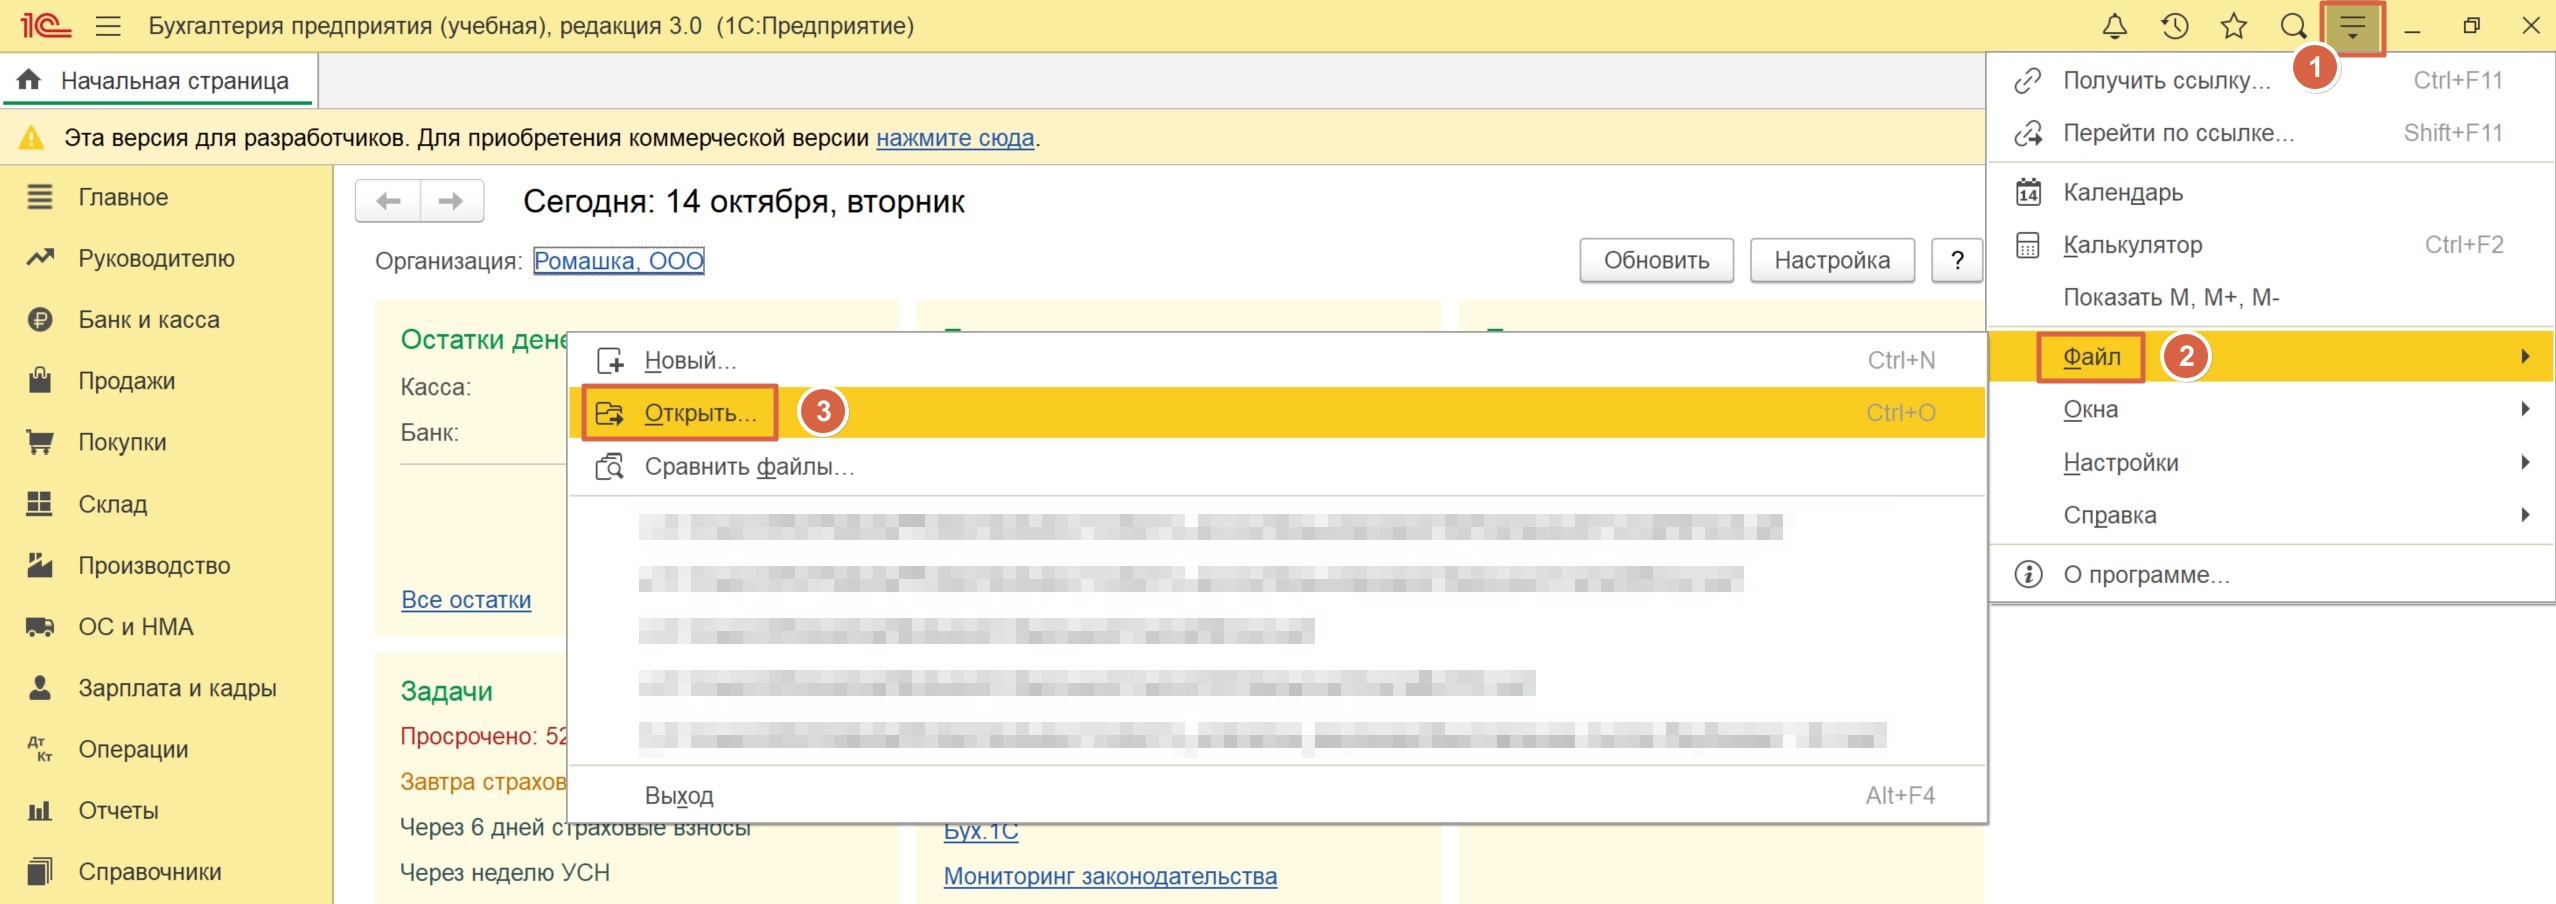Expand the Настройки submenu arrow

pos(2525,462)
